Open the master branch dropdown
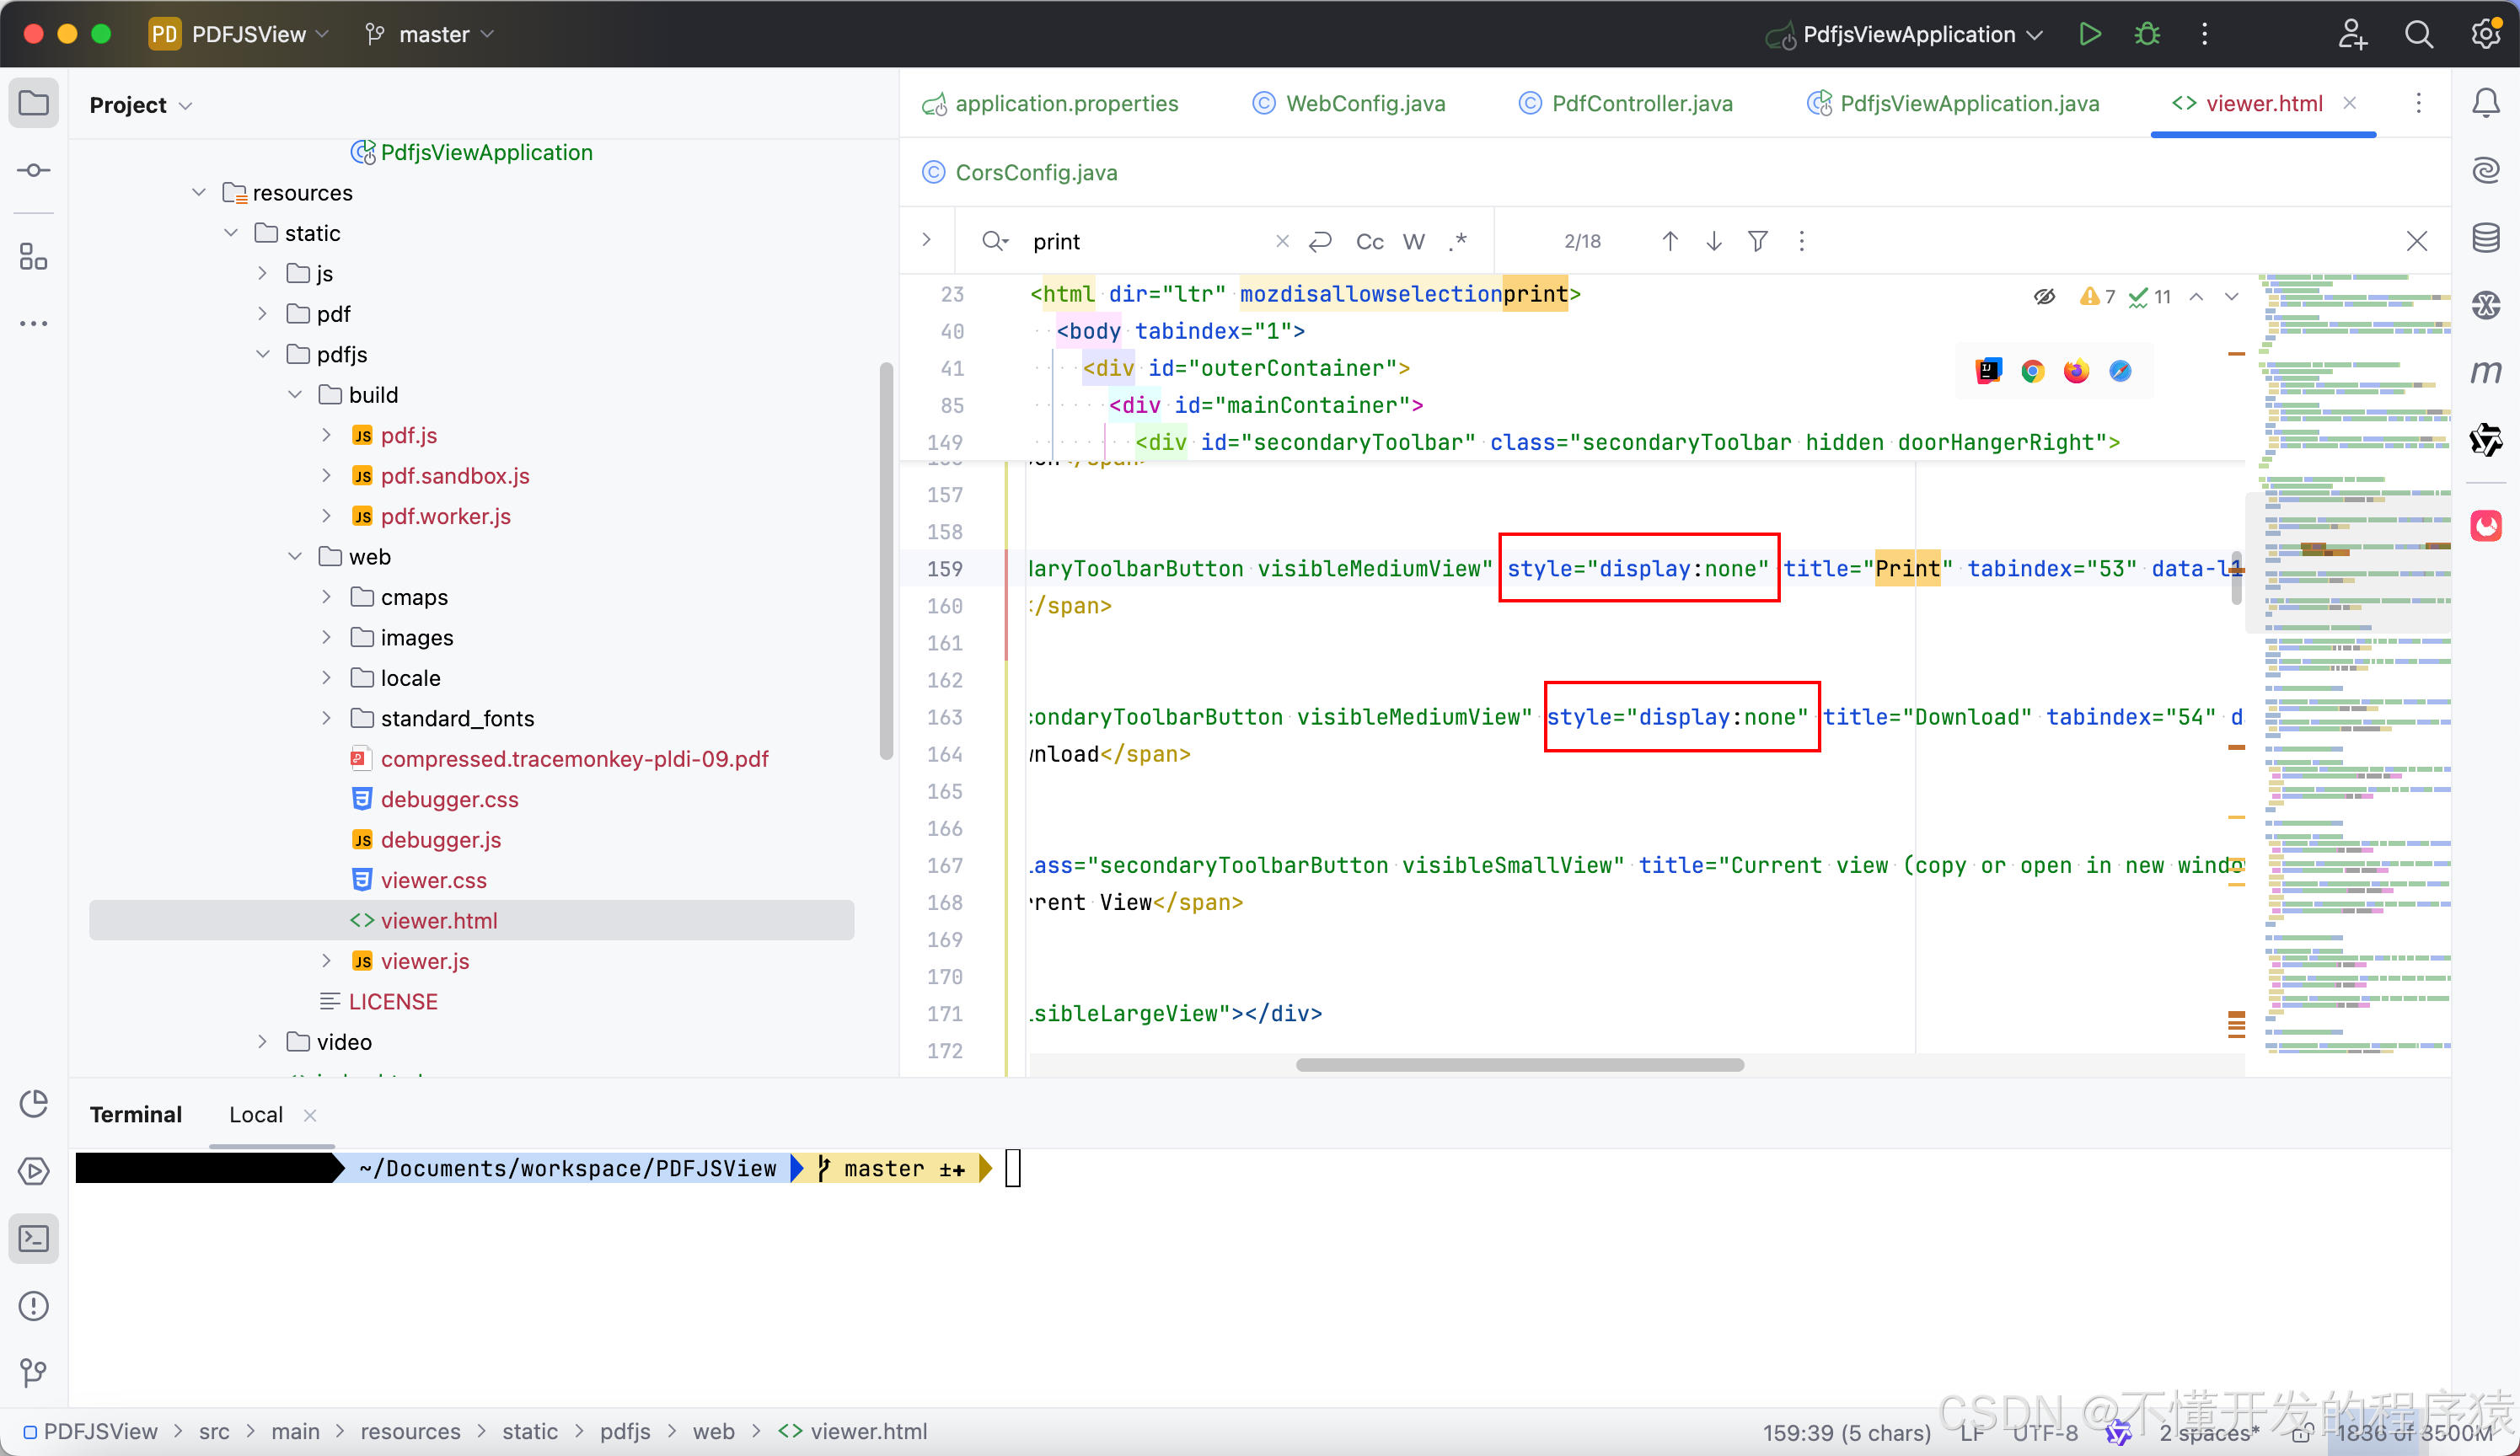This screenshot has height=1456, width=2520. click(x=432, y=34)
